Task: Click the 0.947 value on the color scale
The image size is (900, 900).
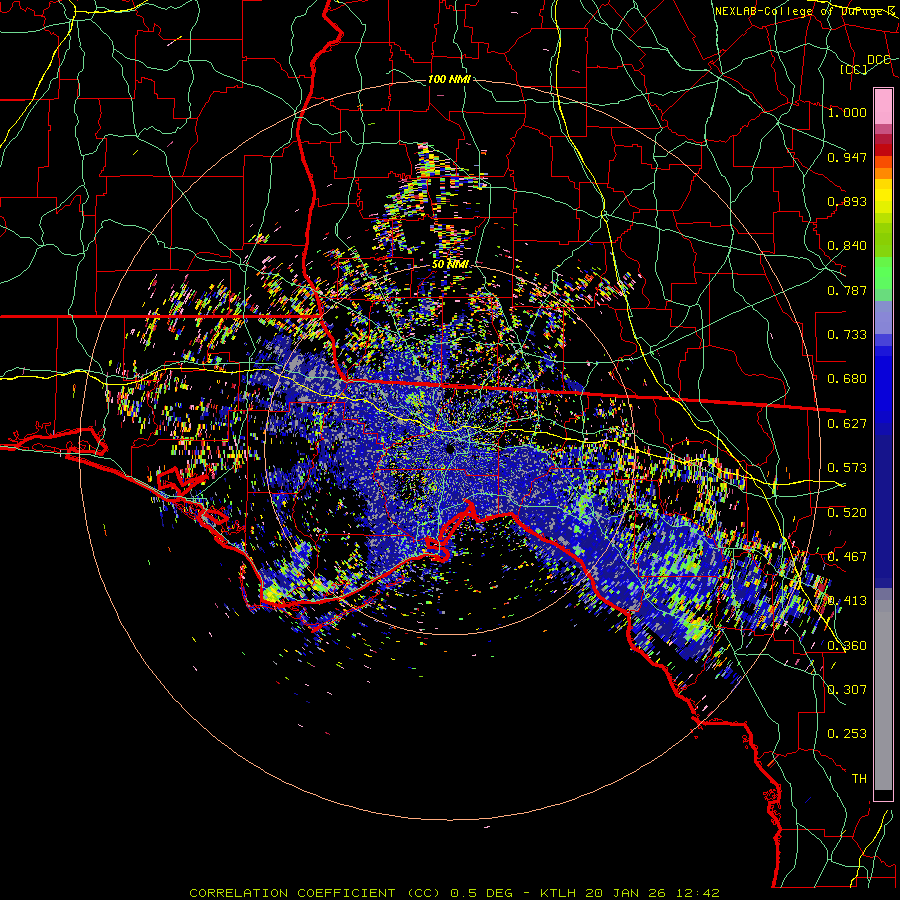Action: [847, 157]
